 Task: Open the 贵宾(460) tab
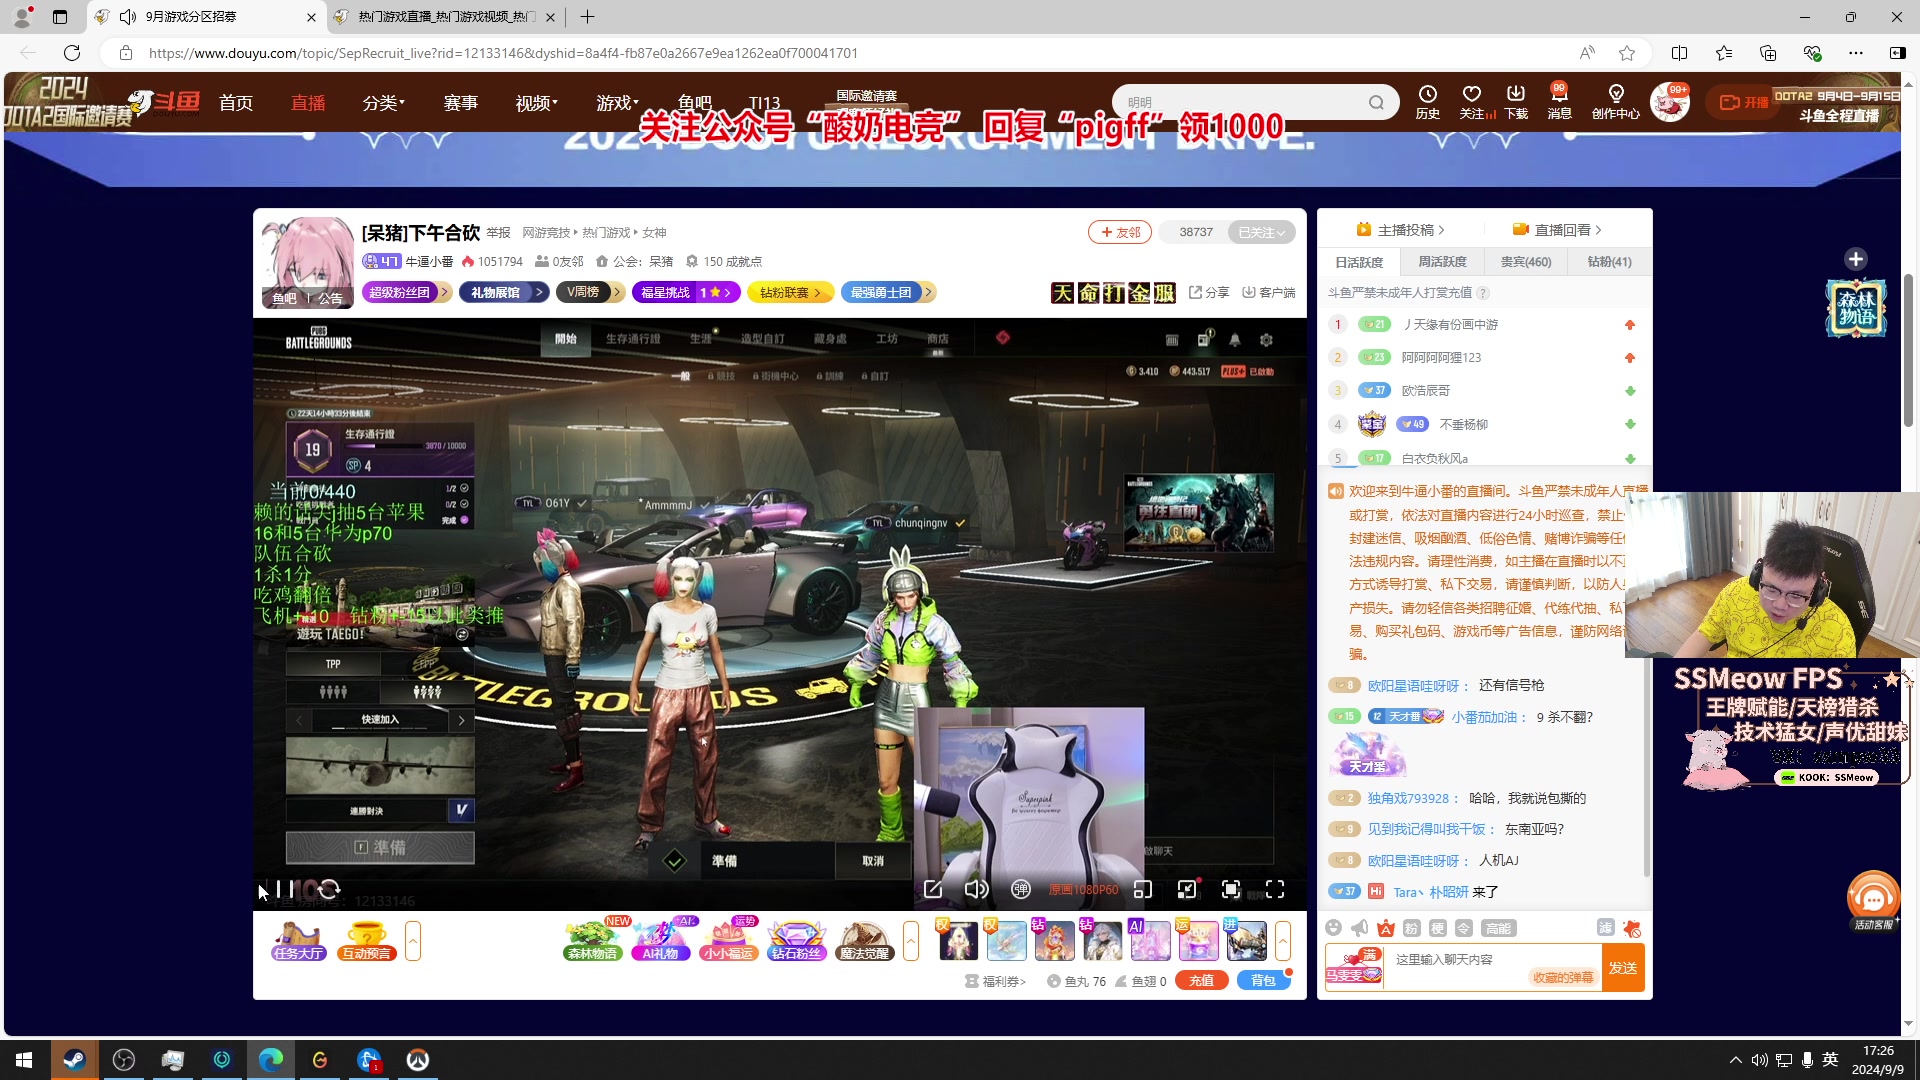pos(1526,262)
